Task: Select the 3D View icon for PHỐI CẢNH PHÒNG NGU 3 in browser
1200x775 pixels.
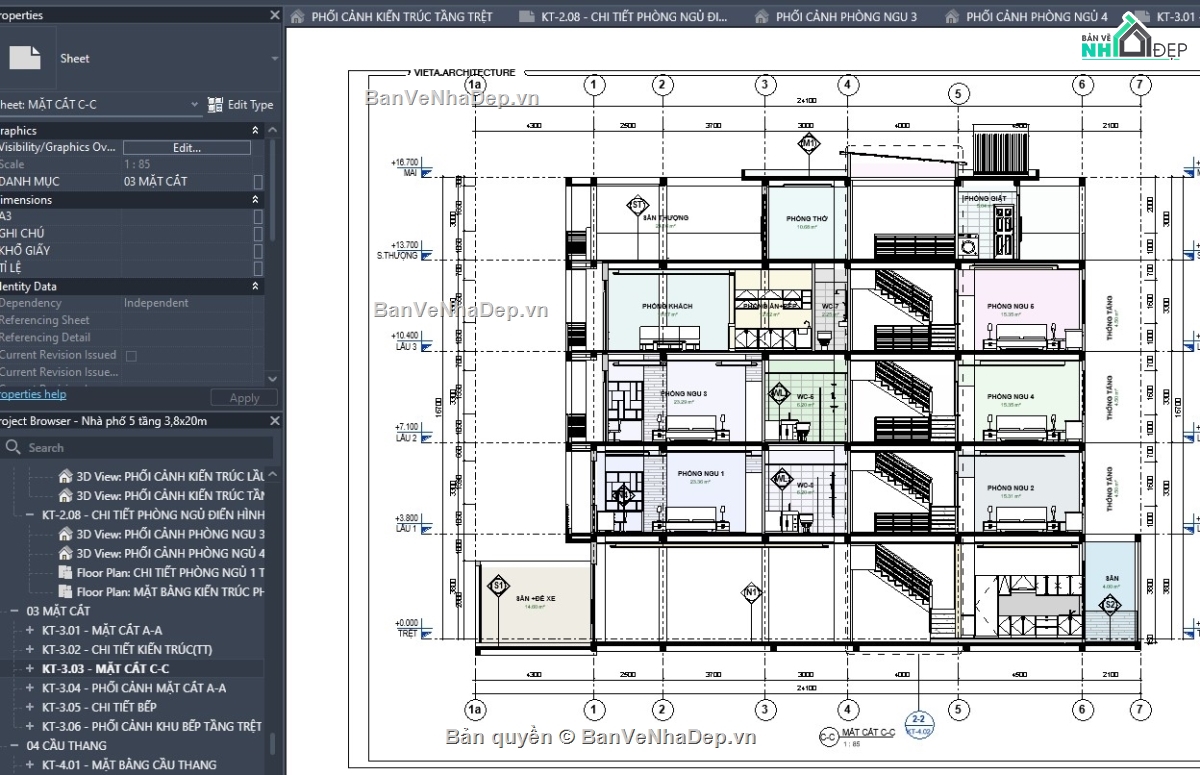Action: 66,534
